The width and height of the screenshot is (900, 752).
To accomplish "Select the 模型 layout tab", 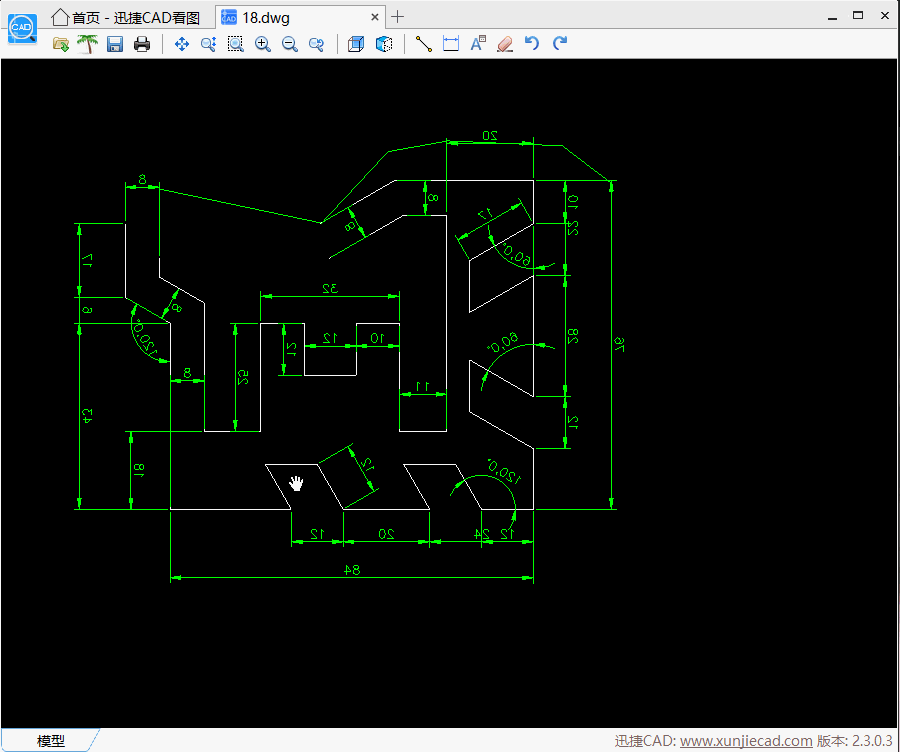I will (51, 741).
